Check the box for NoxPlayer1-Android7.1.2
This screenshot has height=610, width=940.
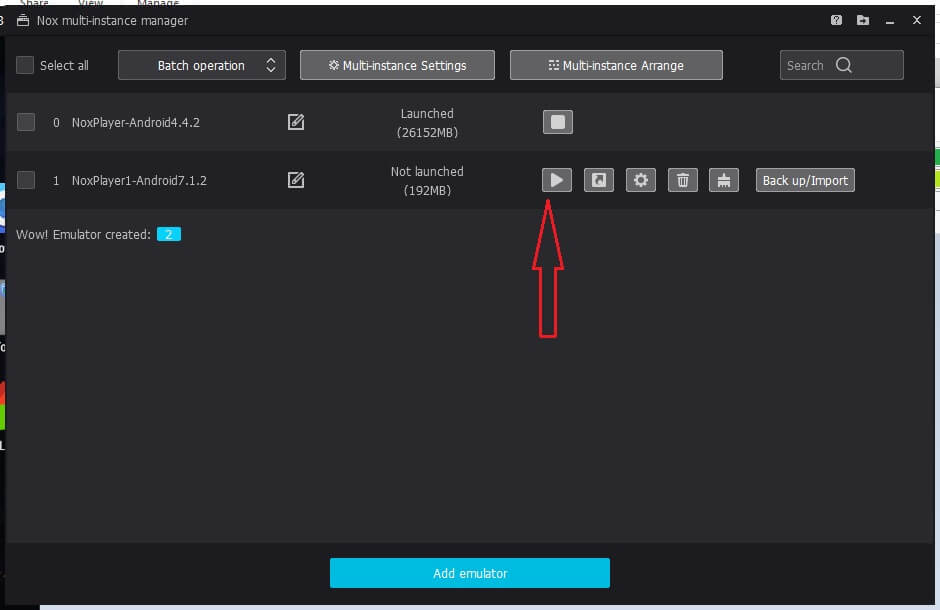click(26, 180)
